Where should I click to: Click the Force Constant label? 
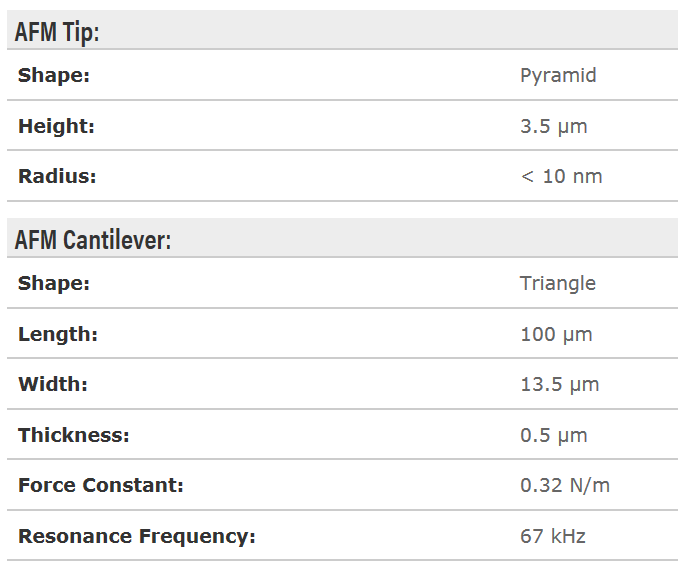click(x=101, y=485)
